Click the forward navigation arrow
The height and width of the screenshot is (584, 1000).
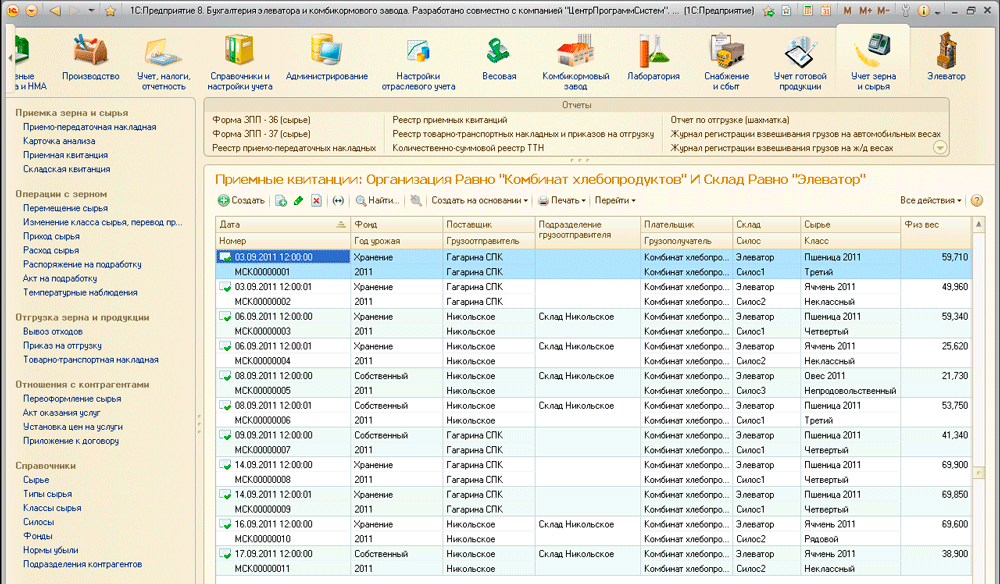click(74, 11)
